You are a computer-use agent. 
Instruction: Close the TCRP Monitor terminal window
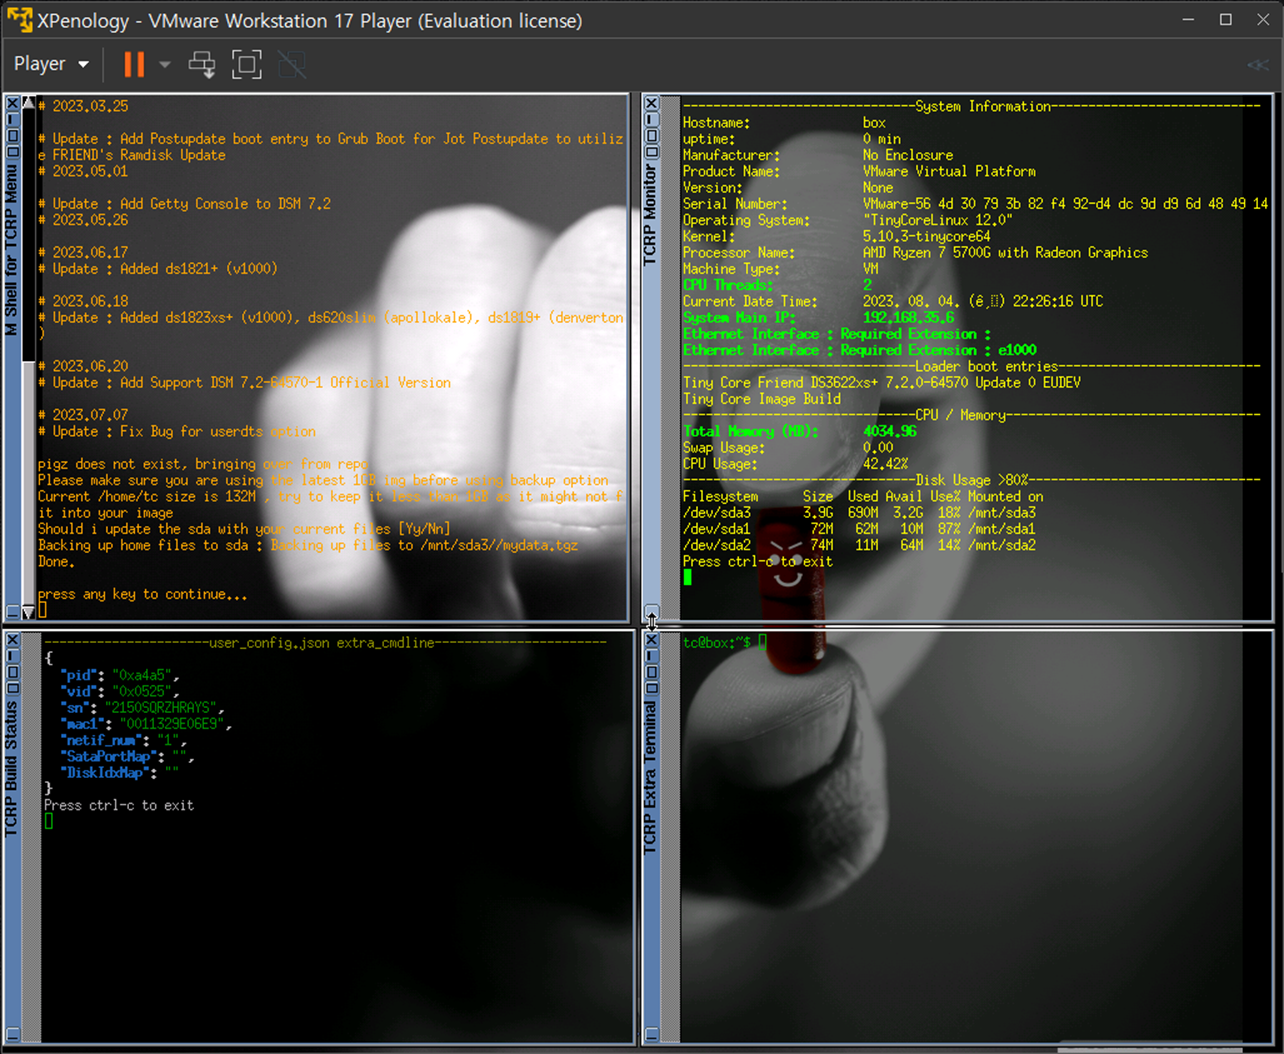point(651,103)
